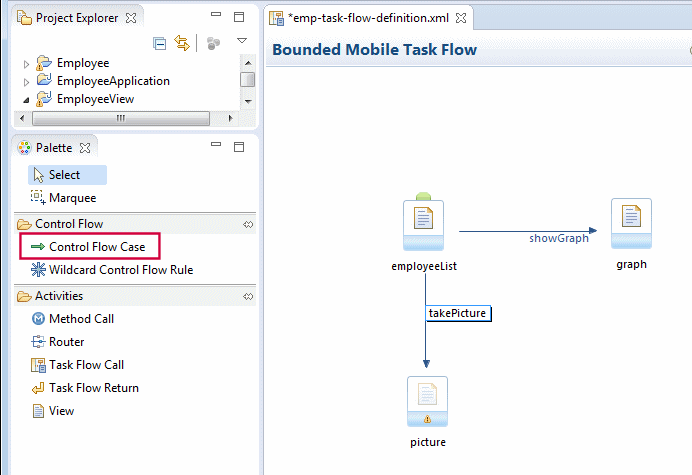Close the Project Explorer view
Screen dimensions: 692x475
[x=131, y=18]
